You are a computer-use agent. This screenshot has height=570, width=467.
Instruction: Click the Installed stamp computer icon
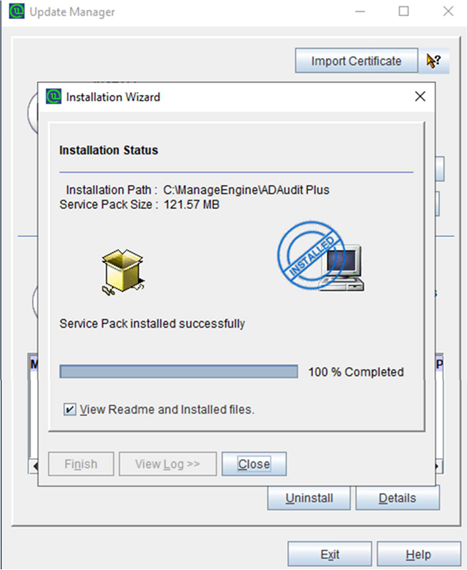coord(320,256)
